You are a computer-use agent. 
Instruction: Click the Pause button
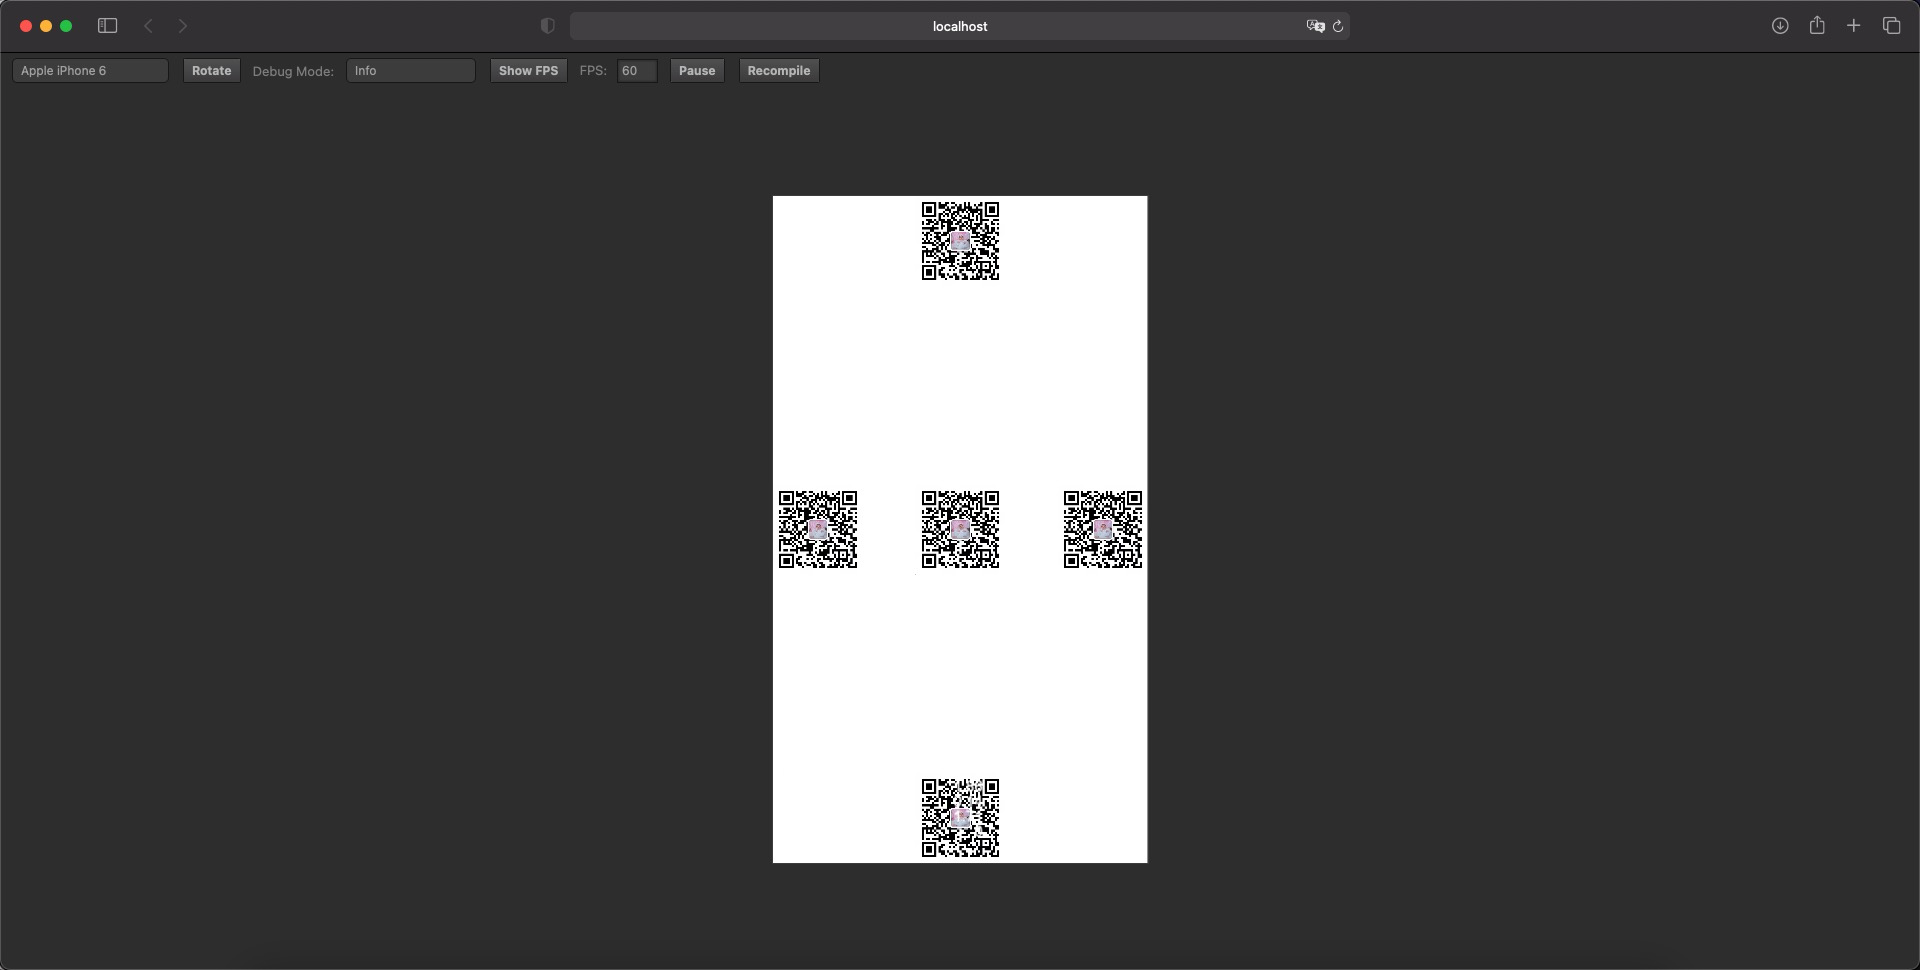(x=697, y=71)
